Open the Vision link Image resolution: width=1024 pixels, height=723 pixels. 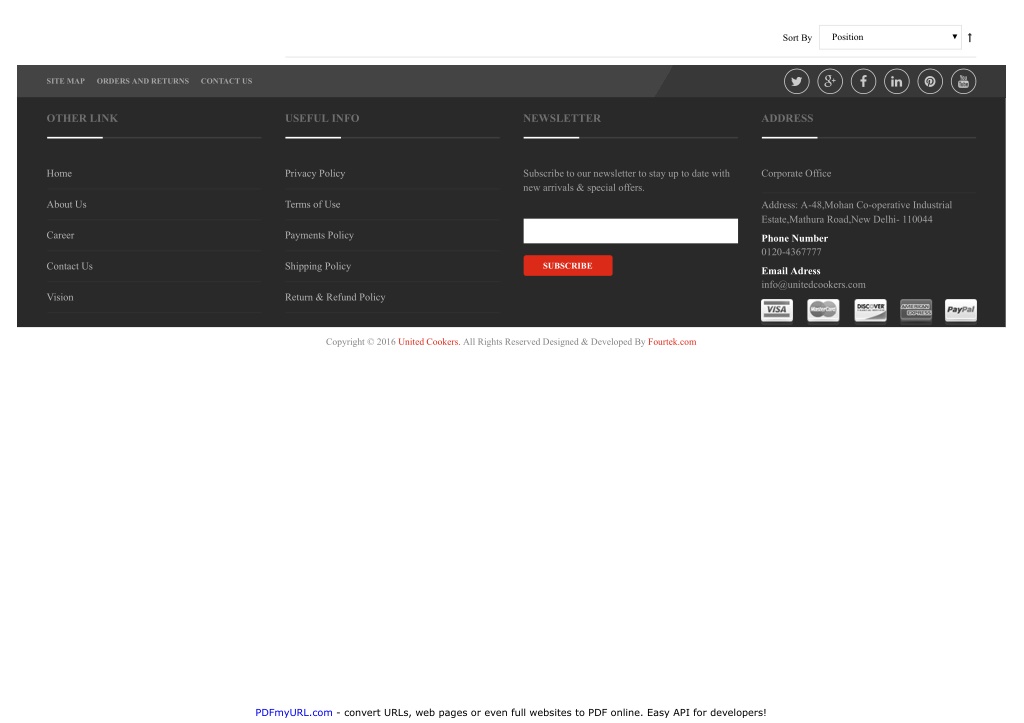(59, 297)
